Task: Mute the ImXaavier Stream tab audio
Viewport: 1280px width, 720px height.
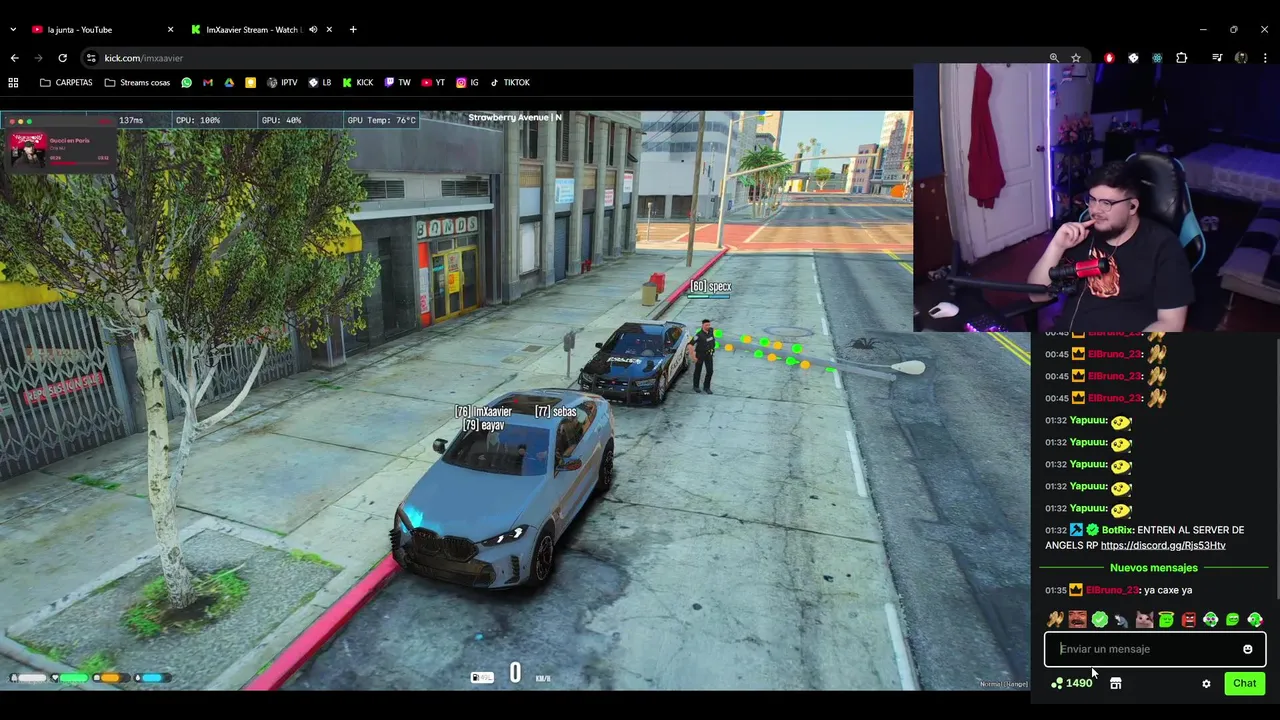Action: click(x=313, y=30)
